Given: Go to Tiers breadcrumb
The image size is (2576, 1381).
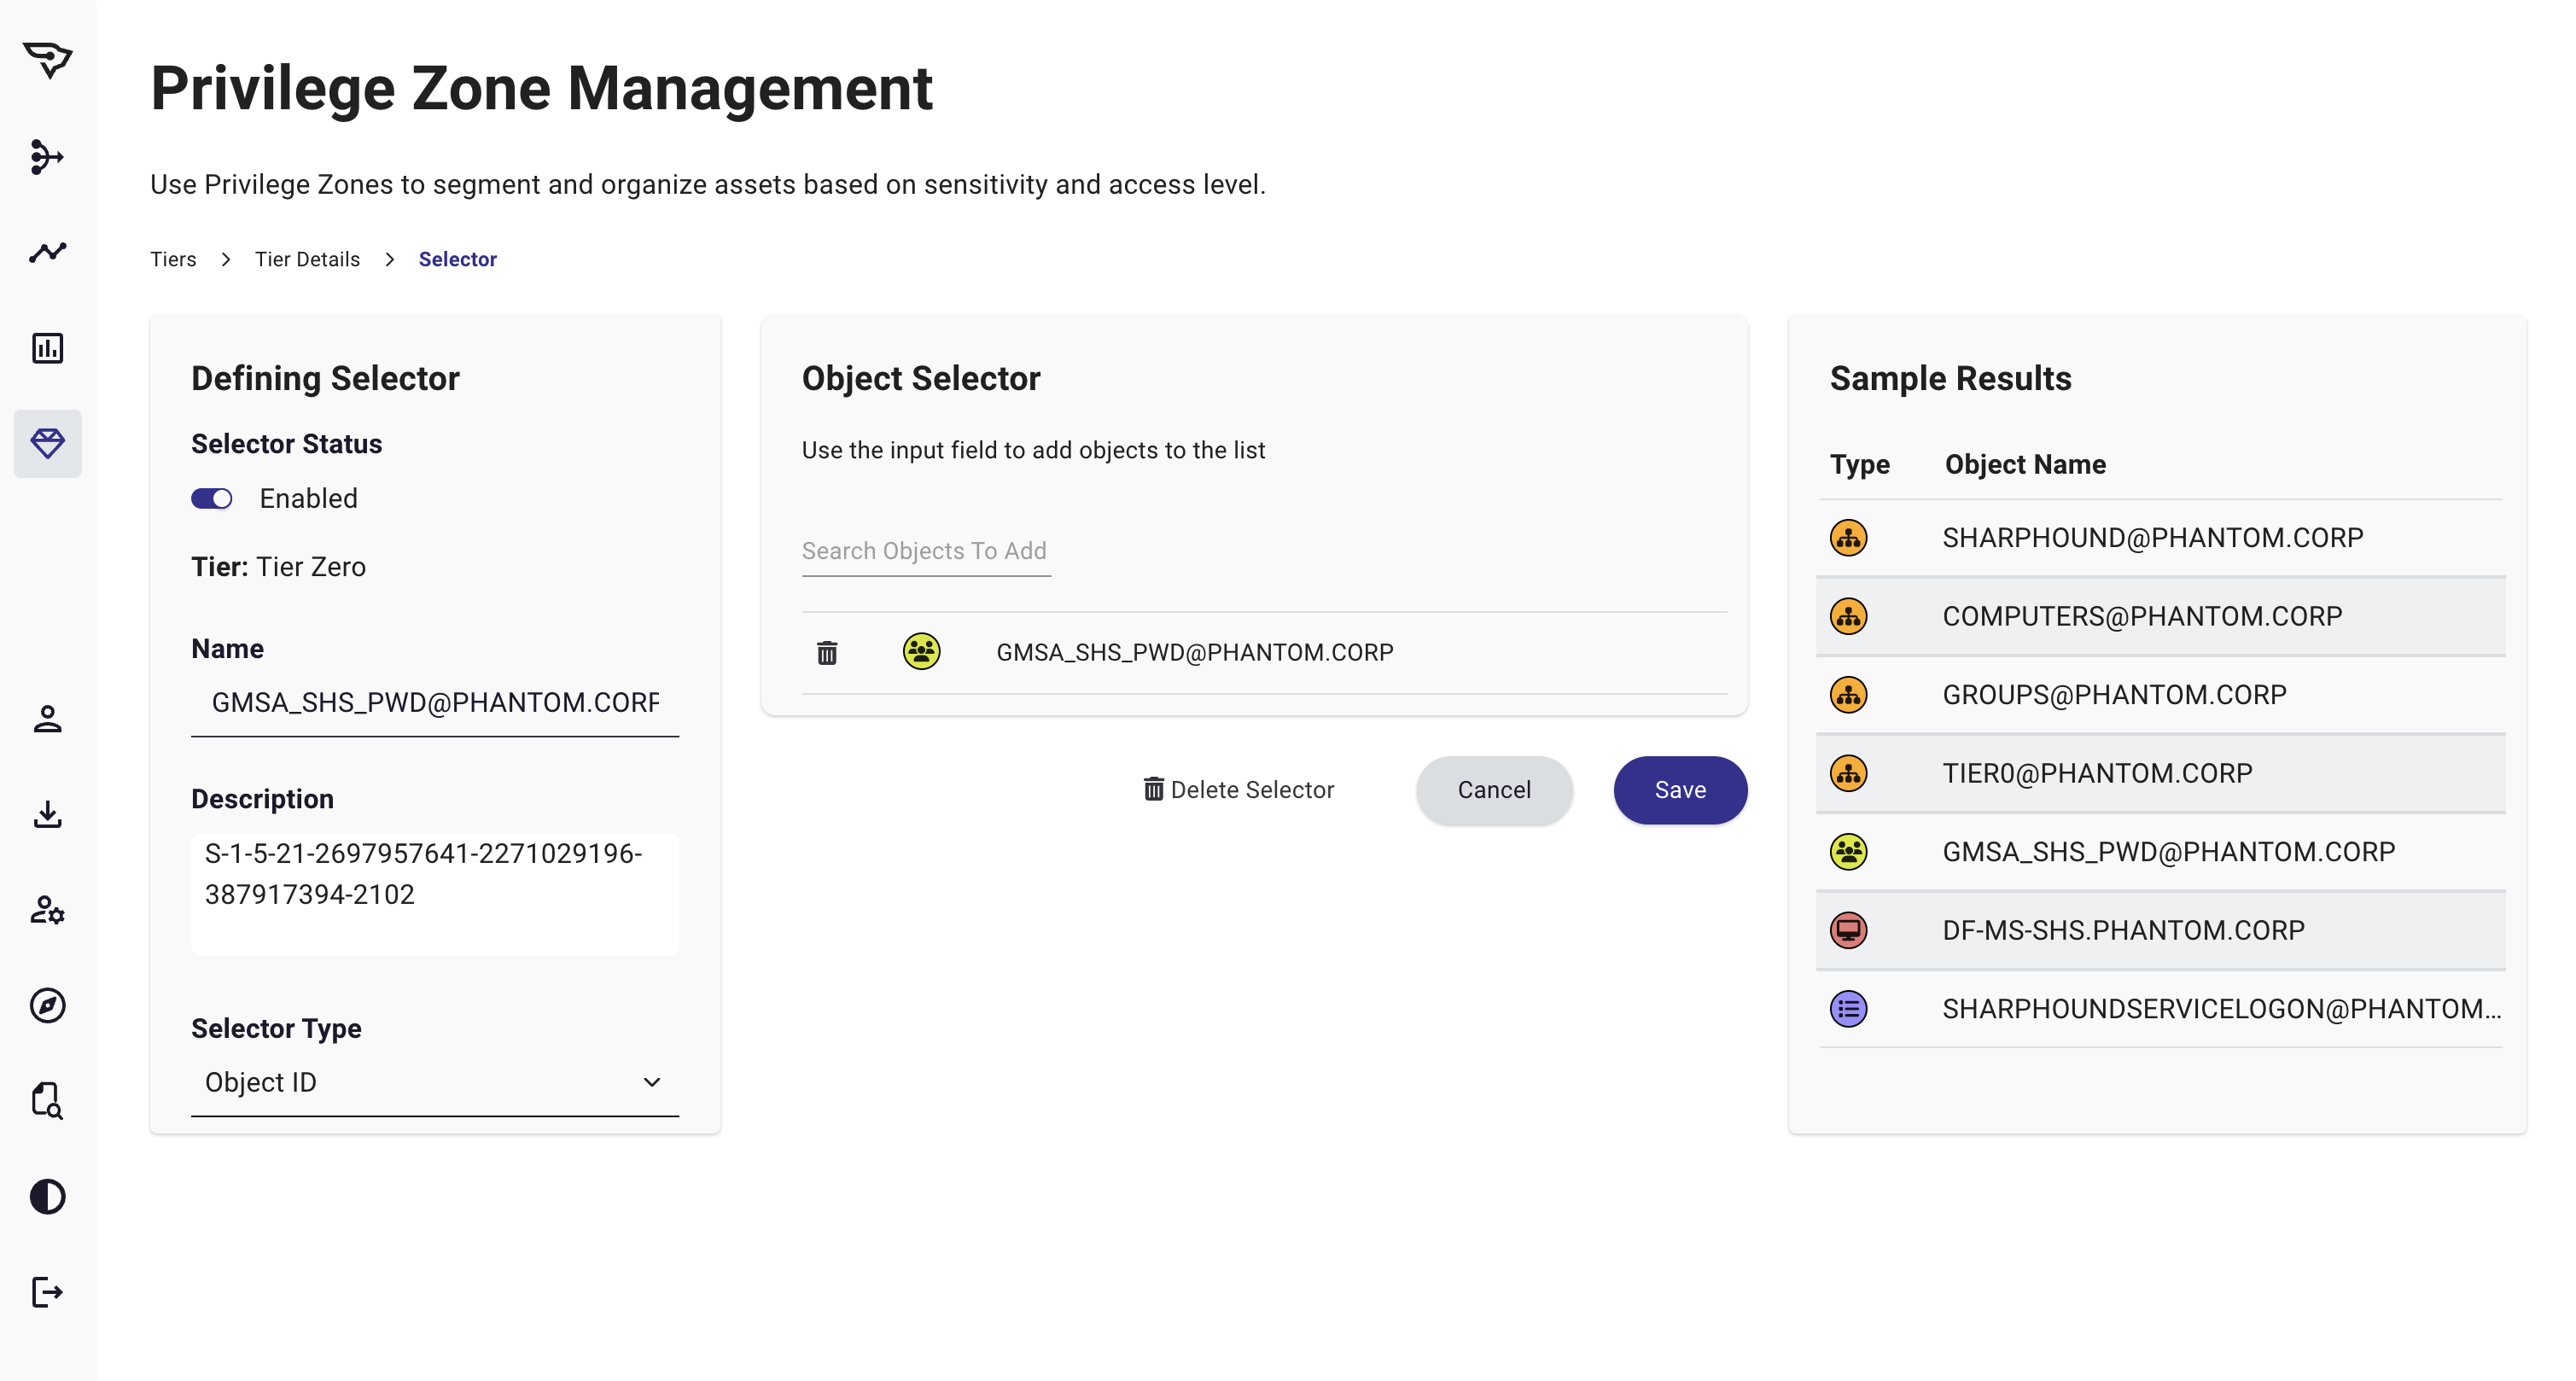Looking at the screenshot, I should click(x=173, y=259).
